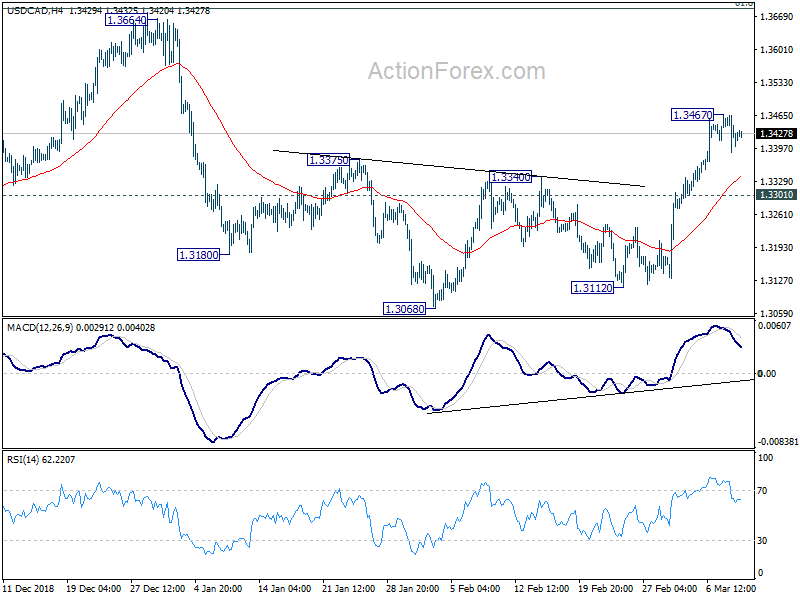Click the 1.33750 price label
The width and height of the screenshot is (800, 600).
pos(329,160)
